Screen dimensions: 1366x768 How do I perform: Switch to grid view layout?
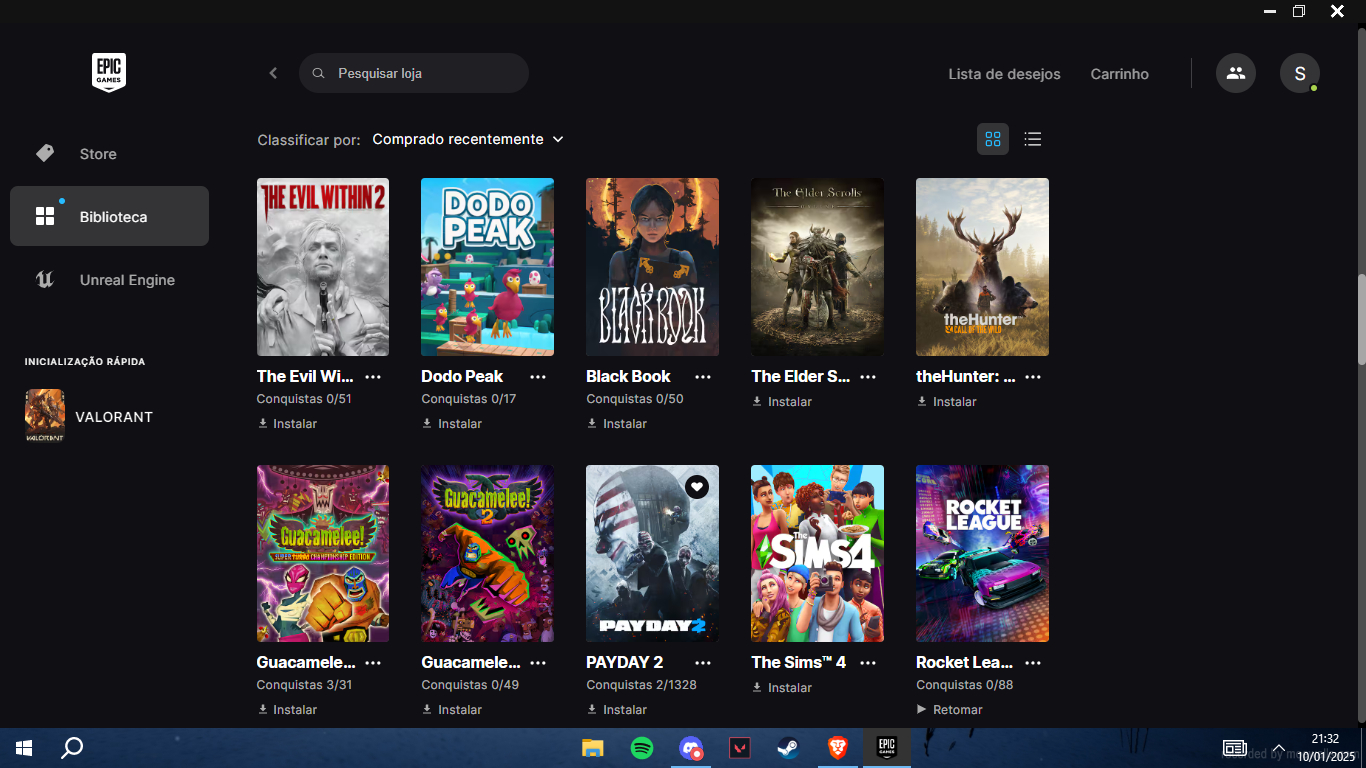(x=993, y=139)
